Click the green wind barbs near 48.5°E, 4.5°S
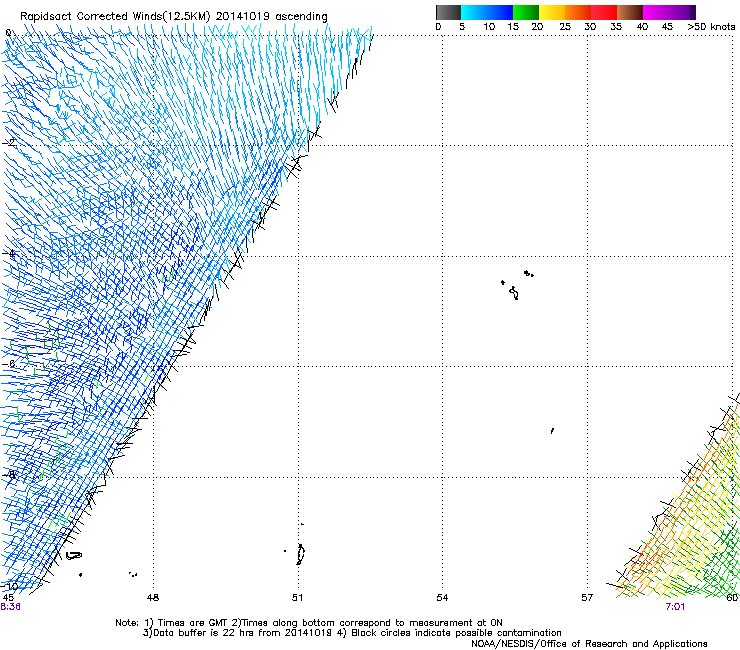The image size is (740, 650). click(x=171, y=275)
